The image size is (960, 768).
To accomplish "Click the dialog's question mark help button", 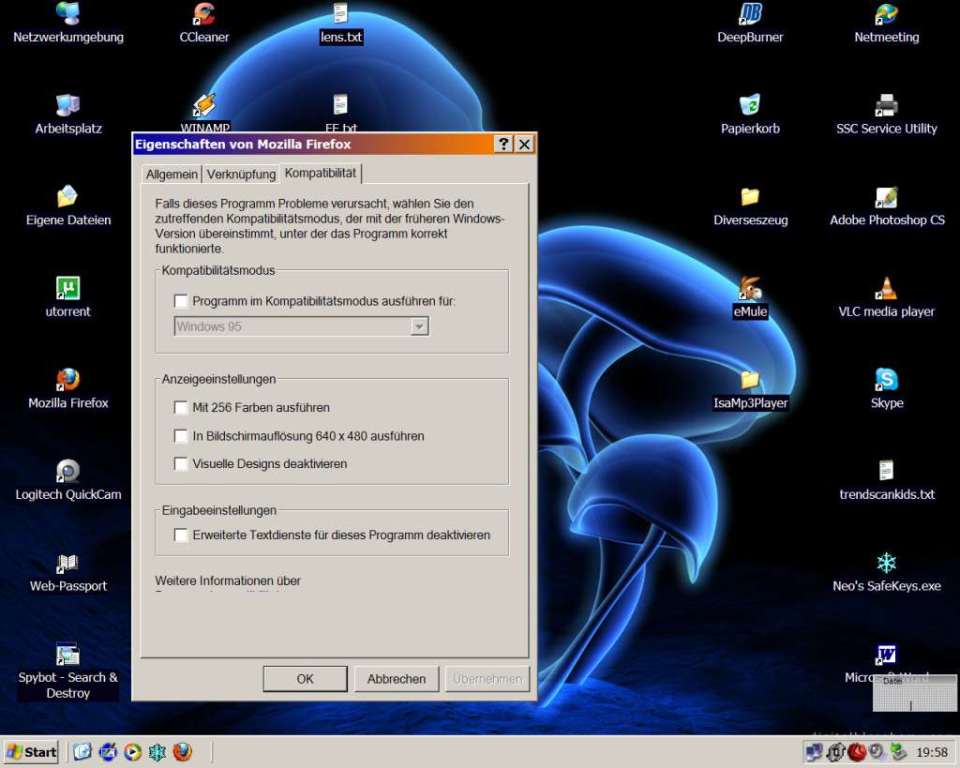I will tap(504, 145).
